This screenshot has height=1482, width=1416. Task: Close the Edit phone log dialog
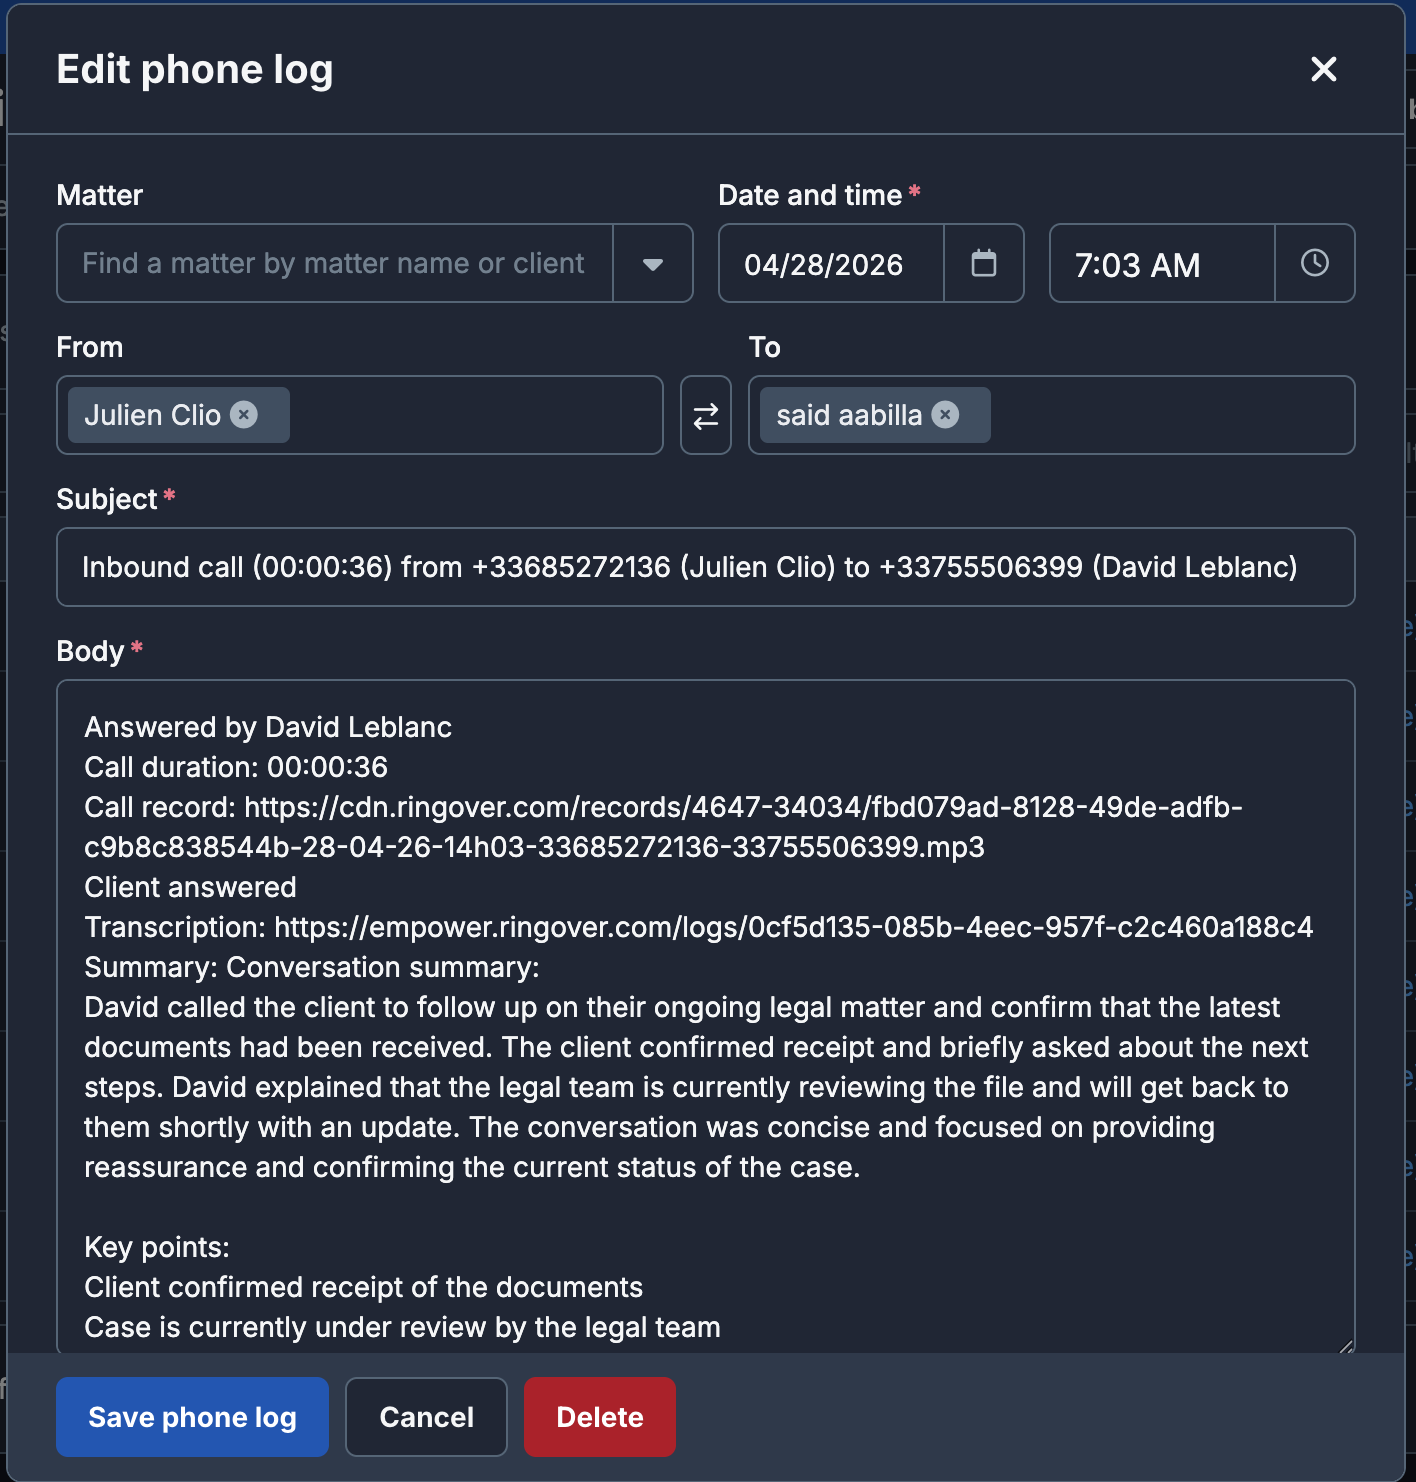(1323, 69)
